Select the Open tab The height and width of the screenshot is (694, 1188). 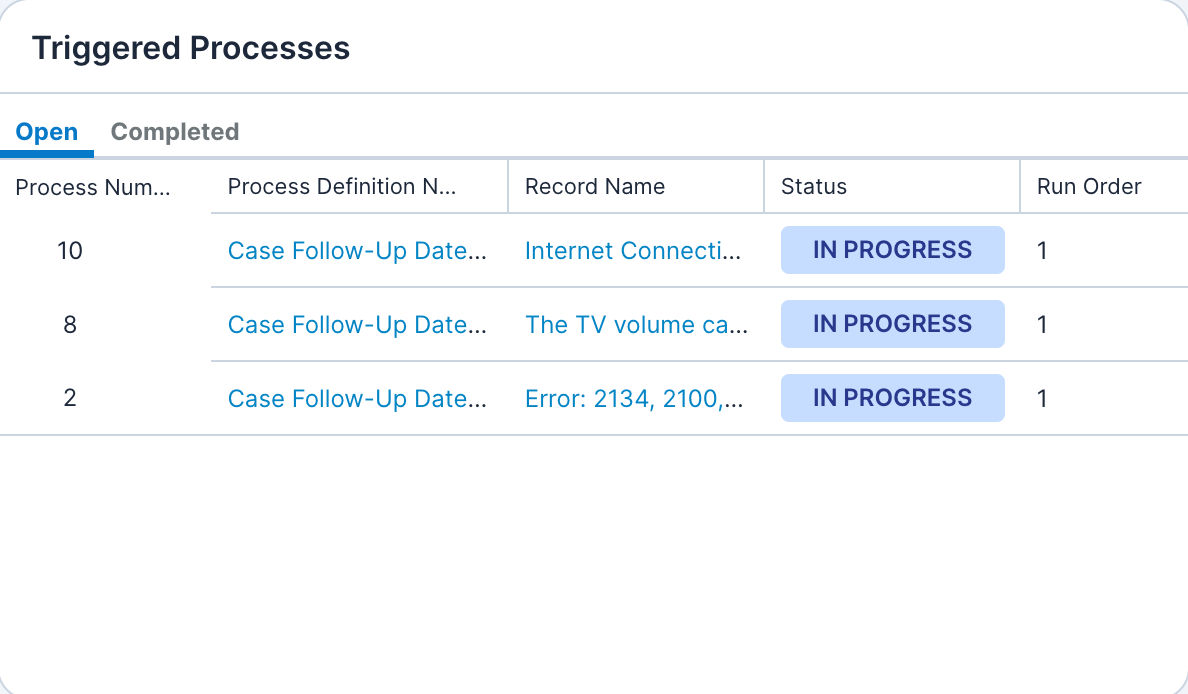47,131
